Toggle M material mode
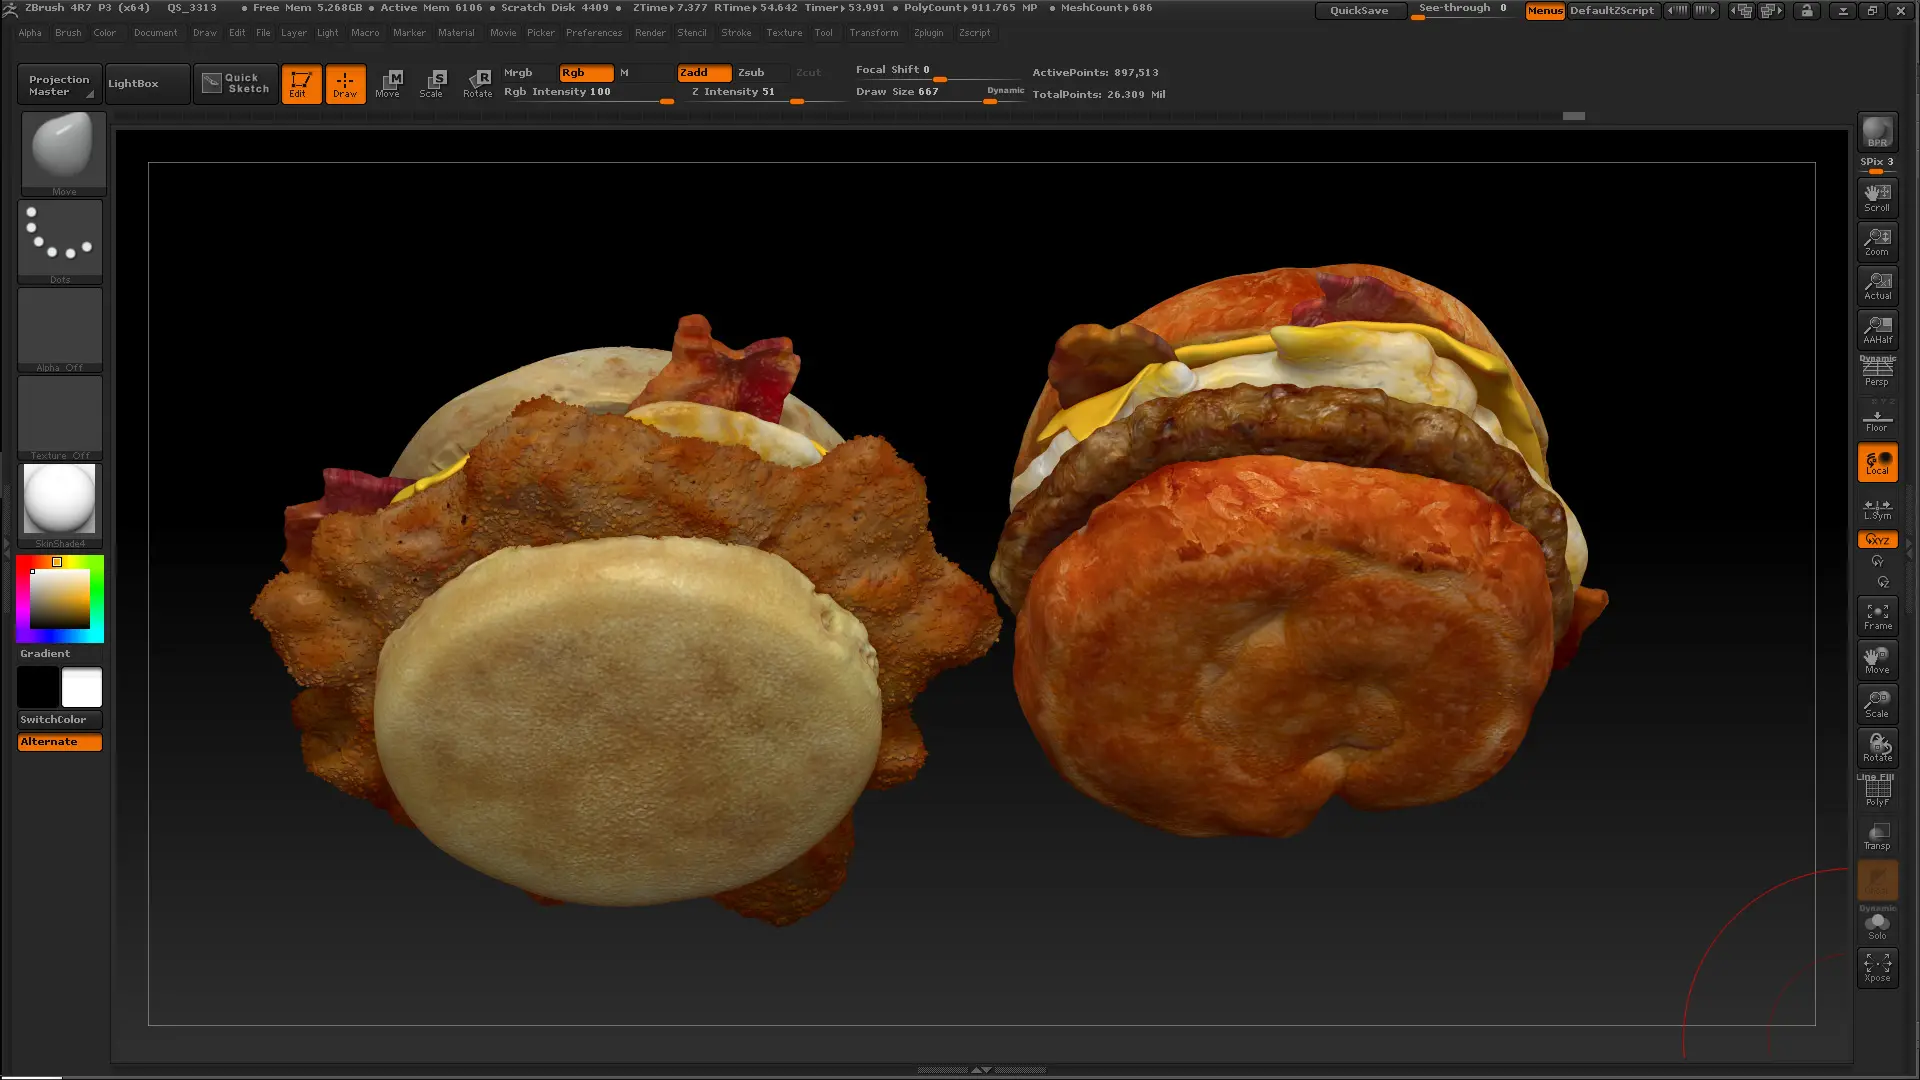The height and width of the screenshot is (1080, 1920). point(645,73)
